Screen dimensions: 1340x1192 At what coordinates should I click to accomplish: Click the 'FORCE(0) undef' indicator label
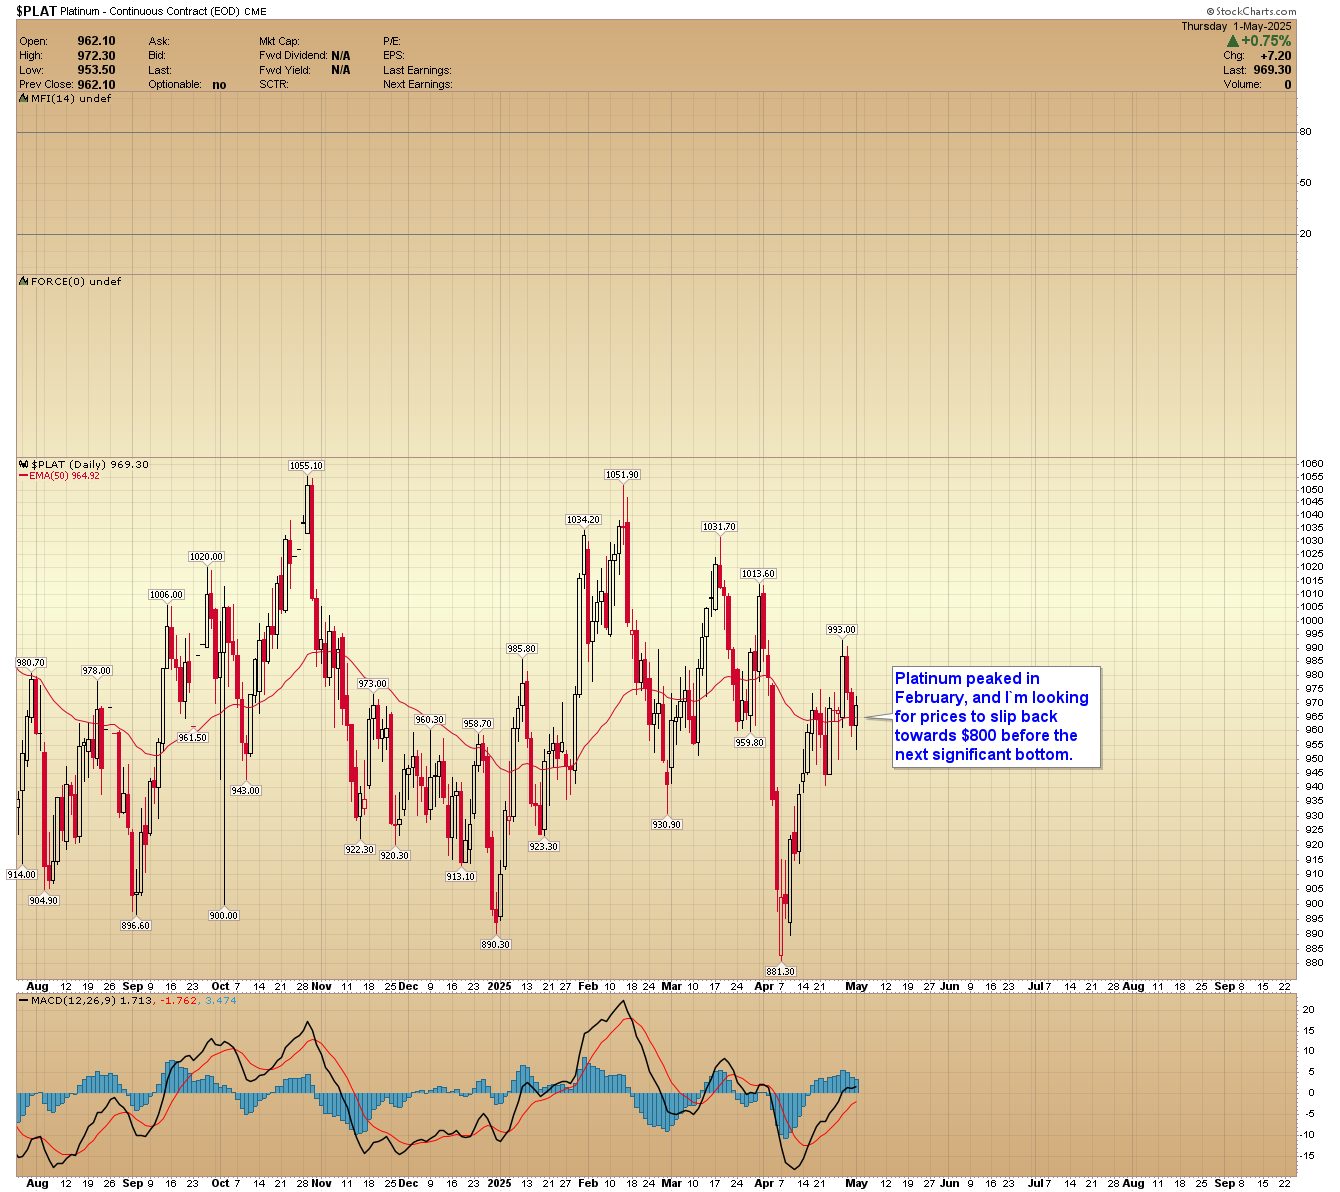[x=76, y=281]
